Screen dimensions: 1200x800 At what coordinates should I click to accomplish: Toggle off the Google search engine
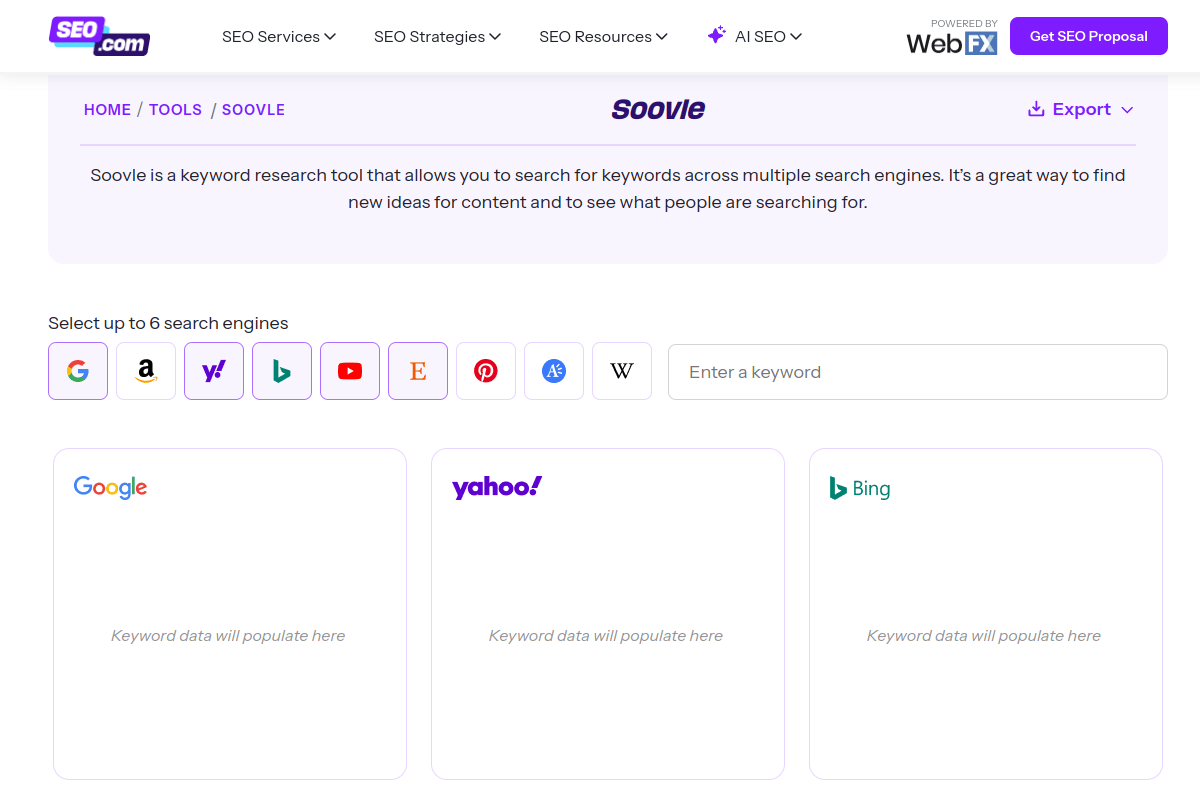pyautogui.click(x=77, y=370)
